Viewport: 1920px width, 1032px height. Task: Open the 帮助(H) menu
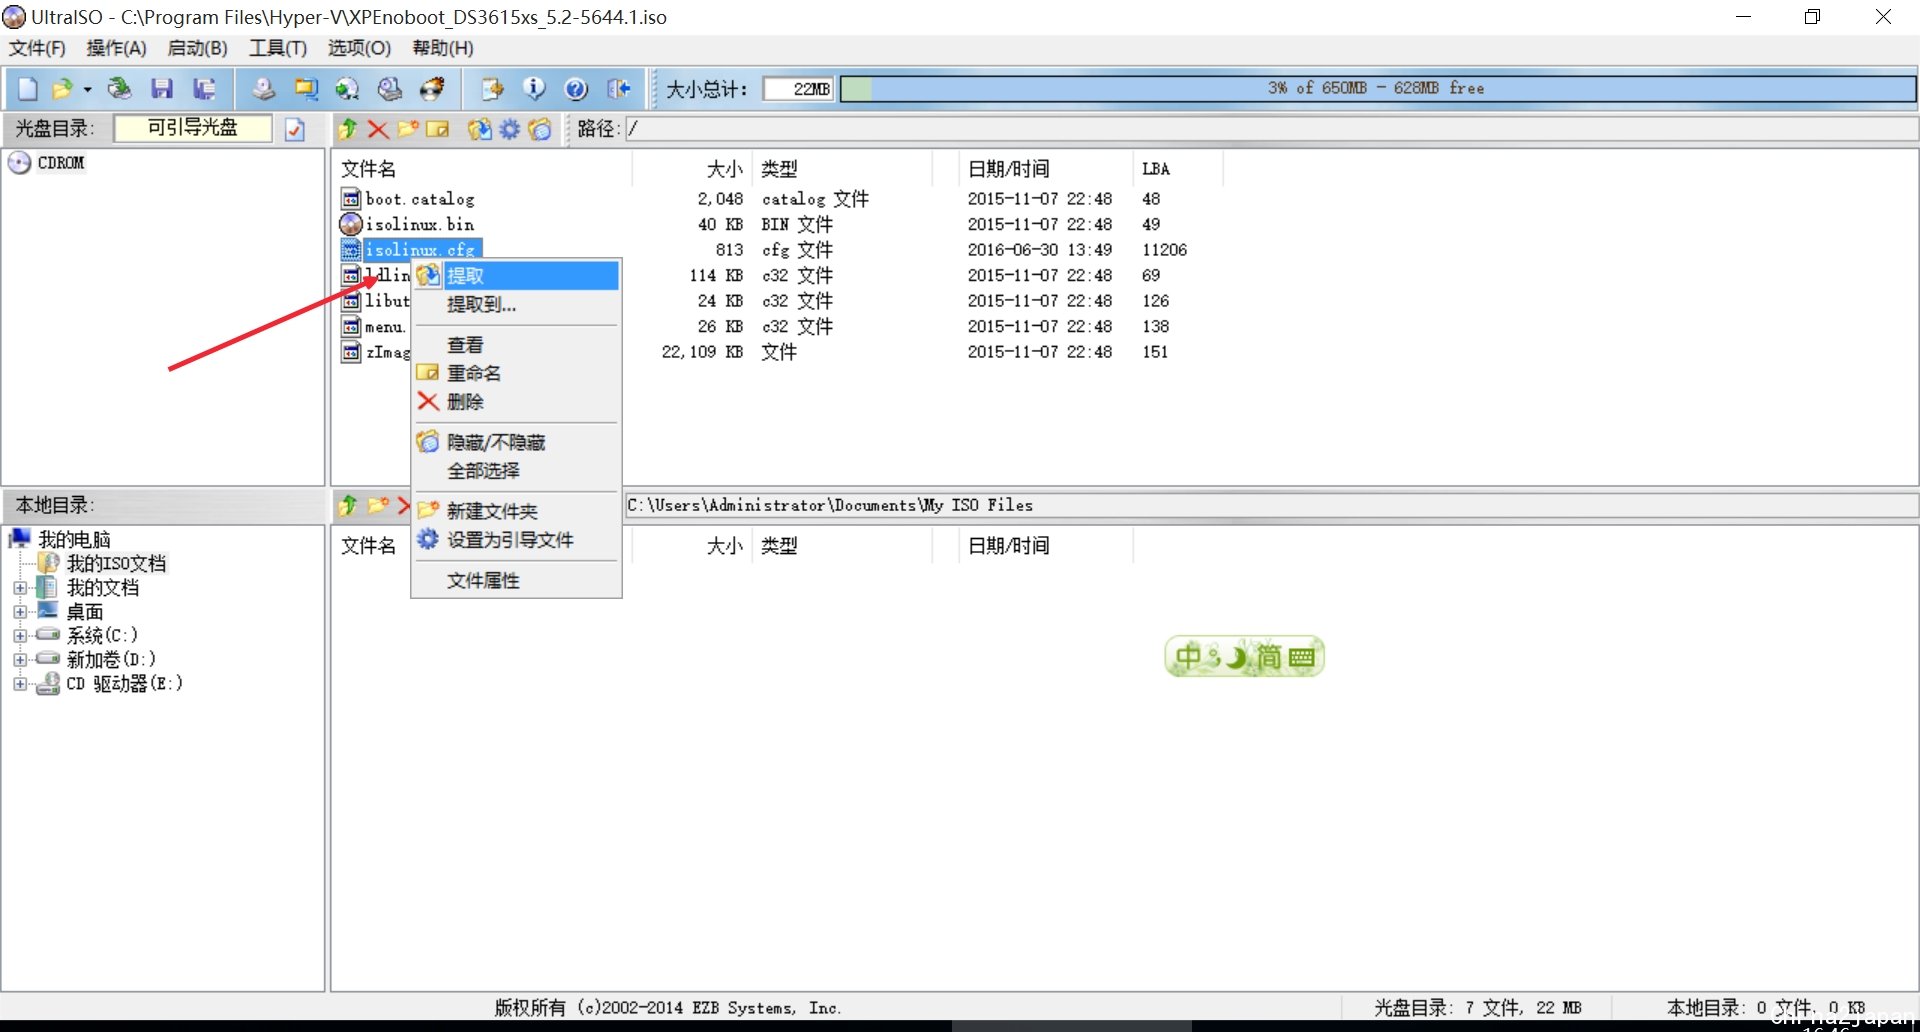point(442,48)
